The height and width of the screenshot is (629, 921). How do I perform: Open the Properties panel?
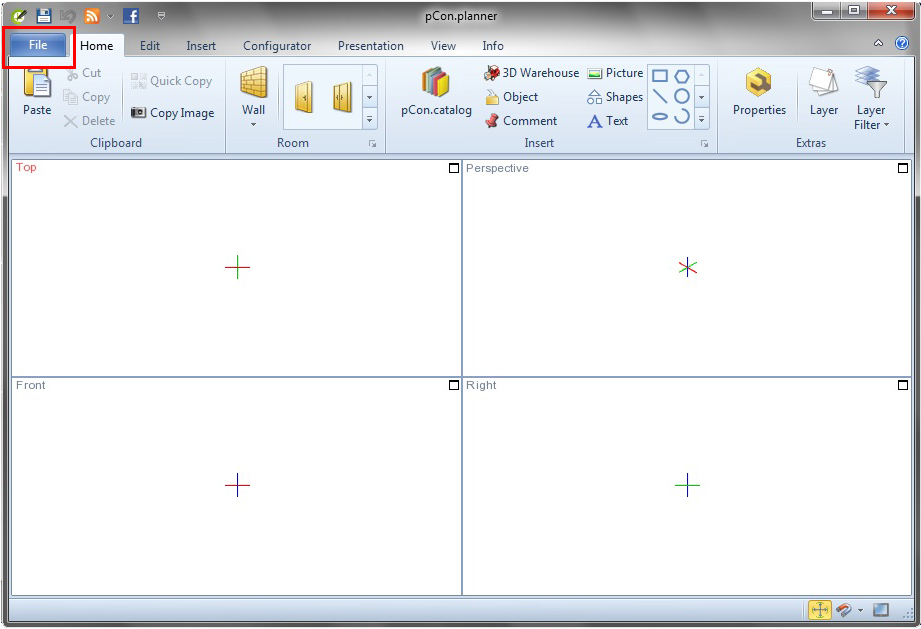point(759,91)
